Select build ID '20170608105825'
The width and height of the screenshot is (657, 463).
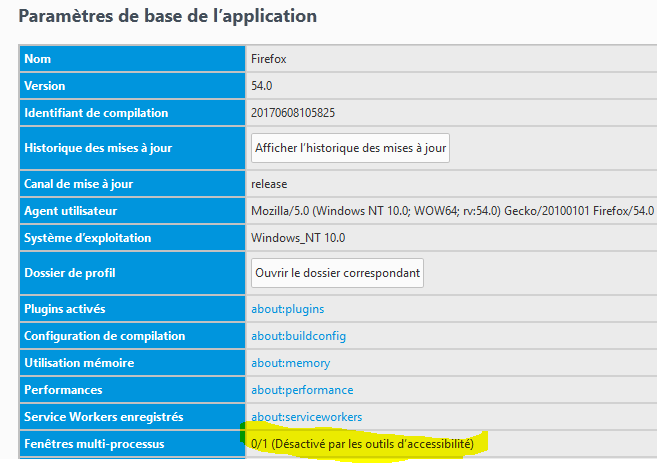click(293, 113)
